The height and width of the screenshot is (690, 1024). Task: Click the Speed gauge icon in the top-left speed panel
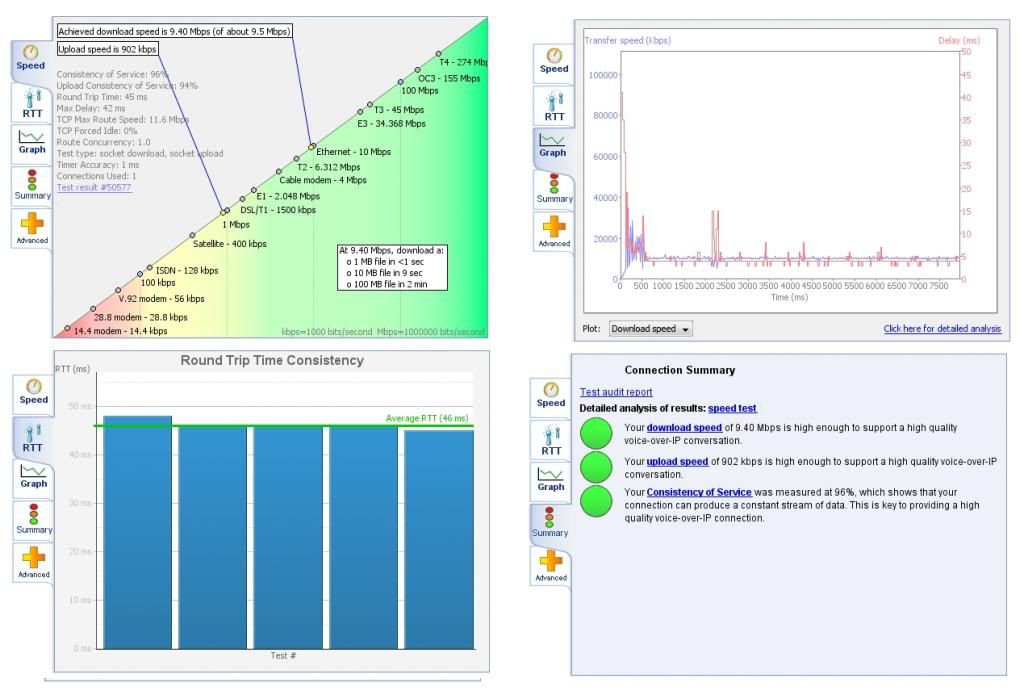[32, 58]
